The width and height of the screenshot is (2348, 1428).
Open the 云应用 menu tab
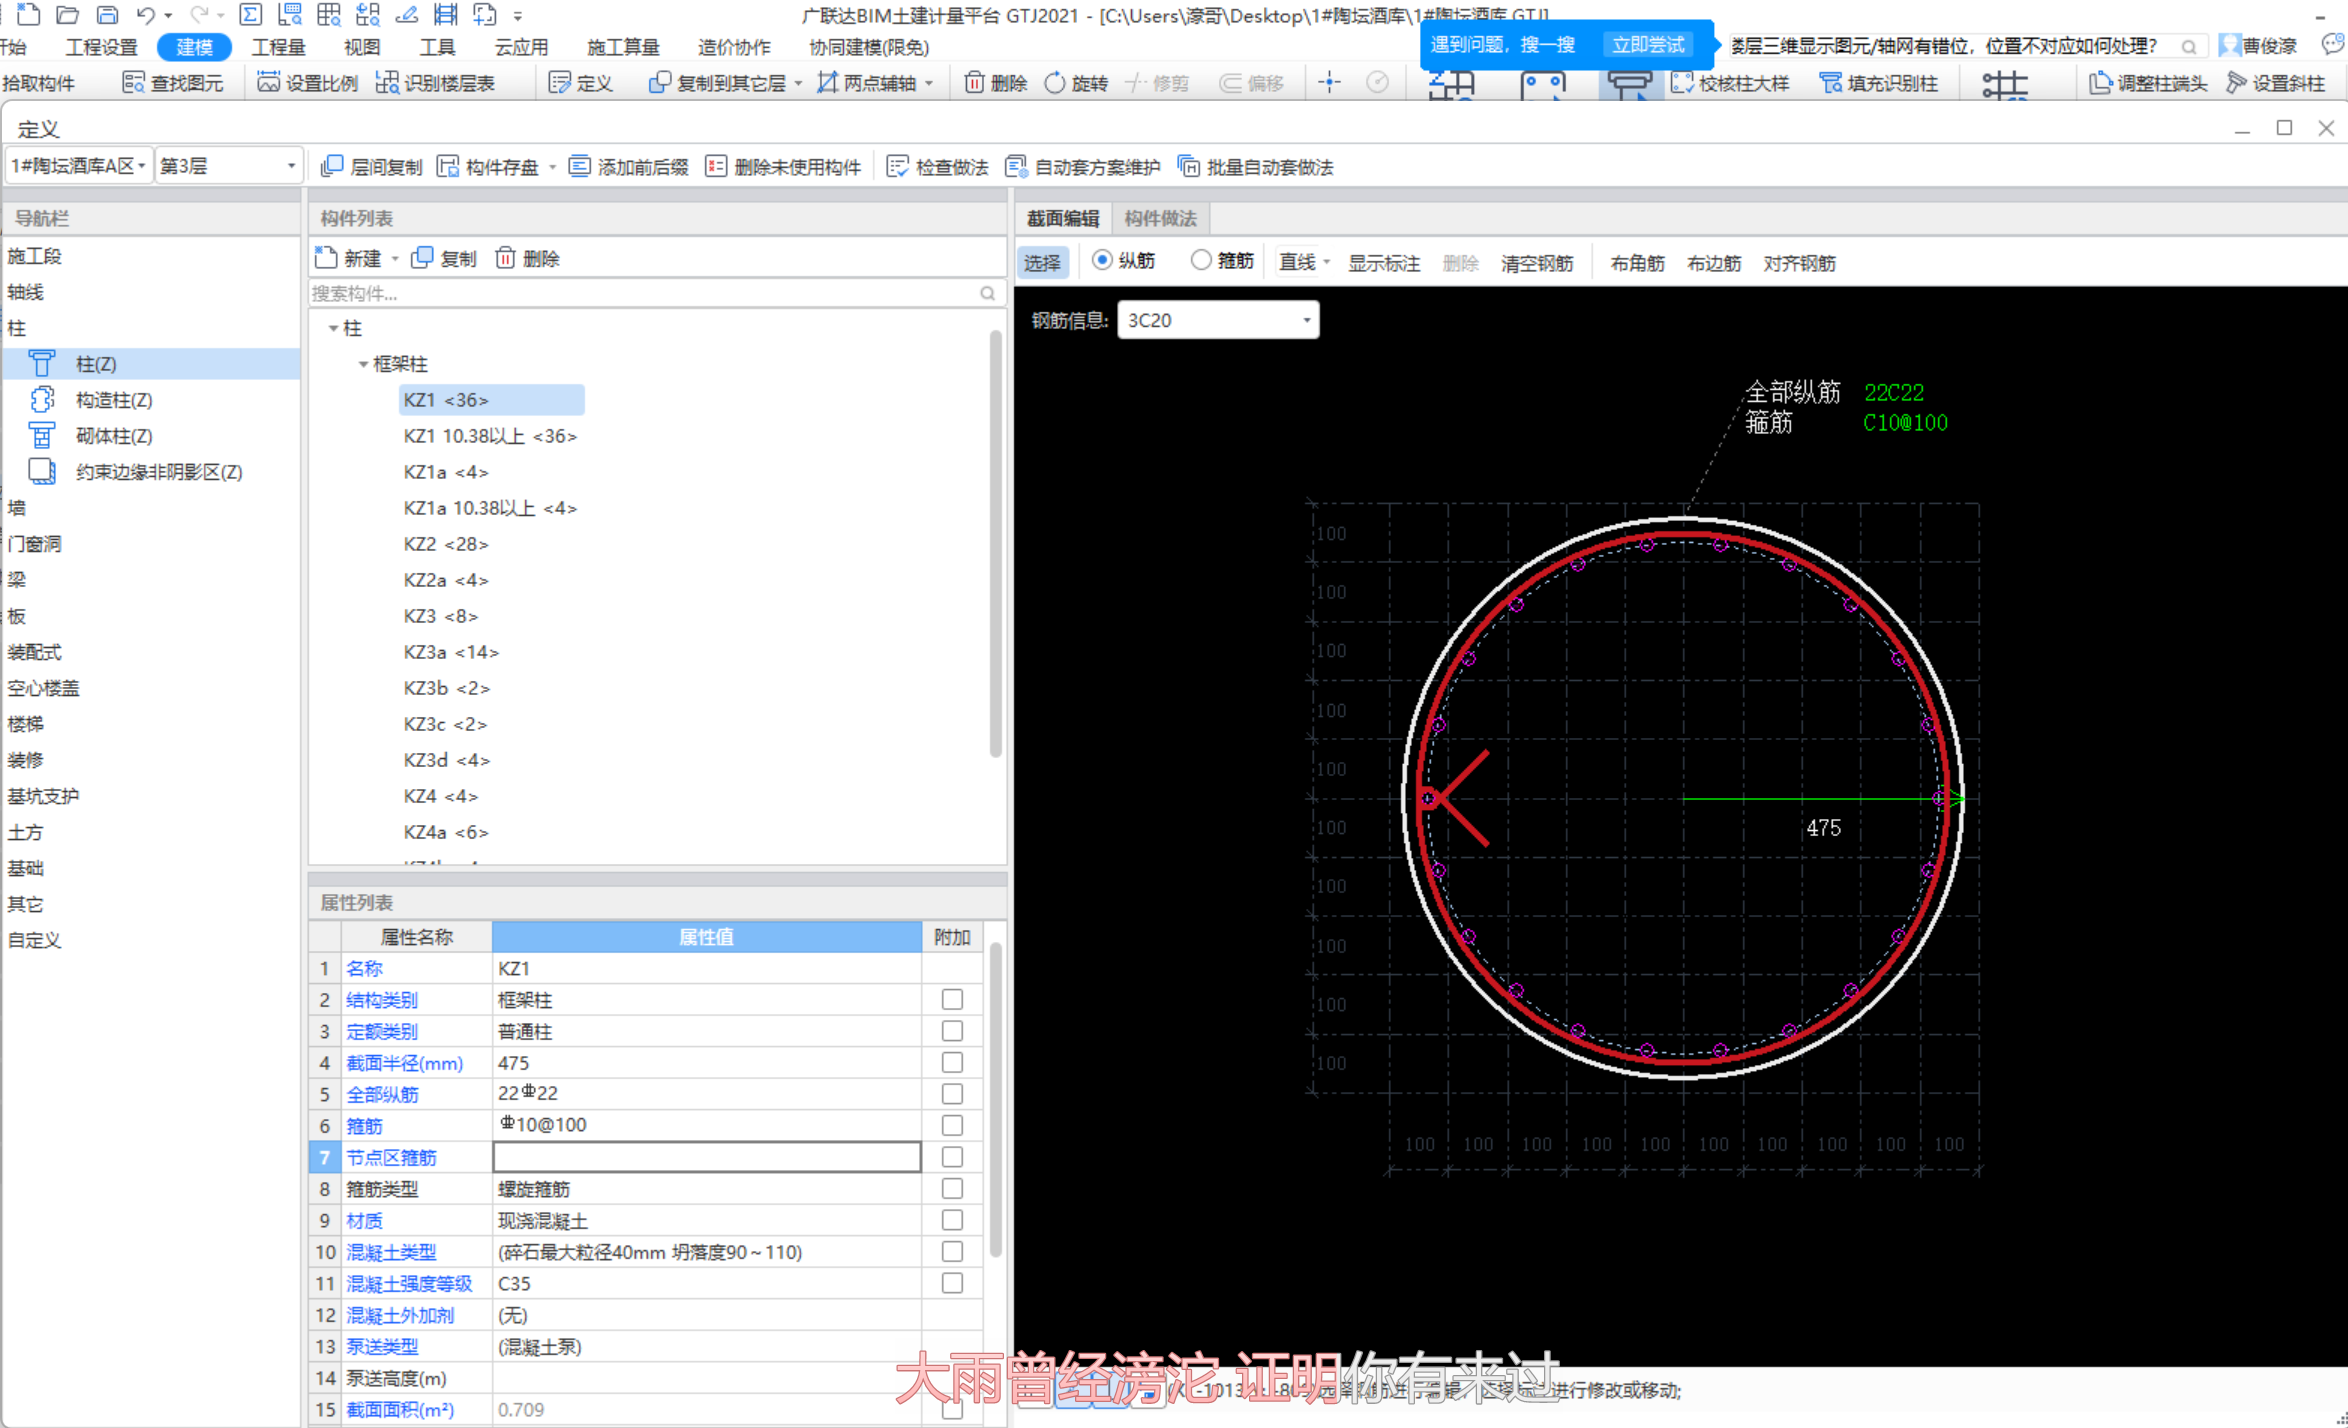pyautogui.click(x=521, y=47)
